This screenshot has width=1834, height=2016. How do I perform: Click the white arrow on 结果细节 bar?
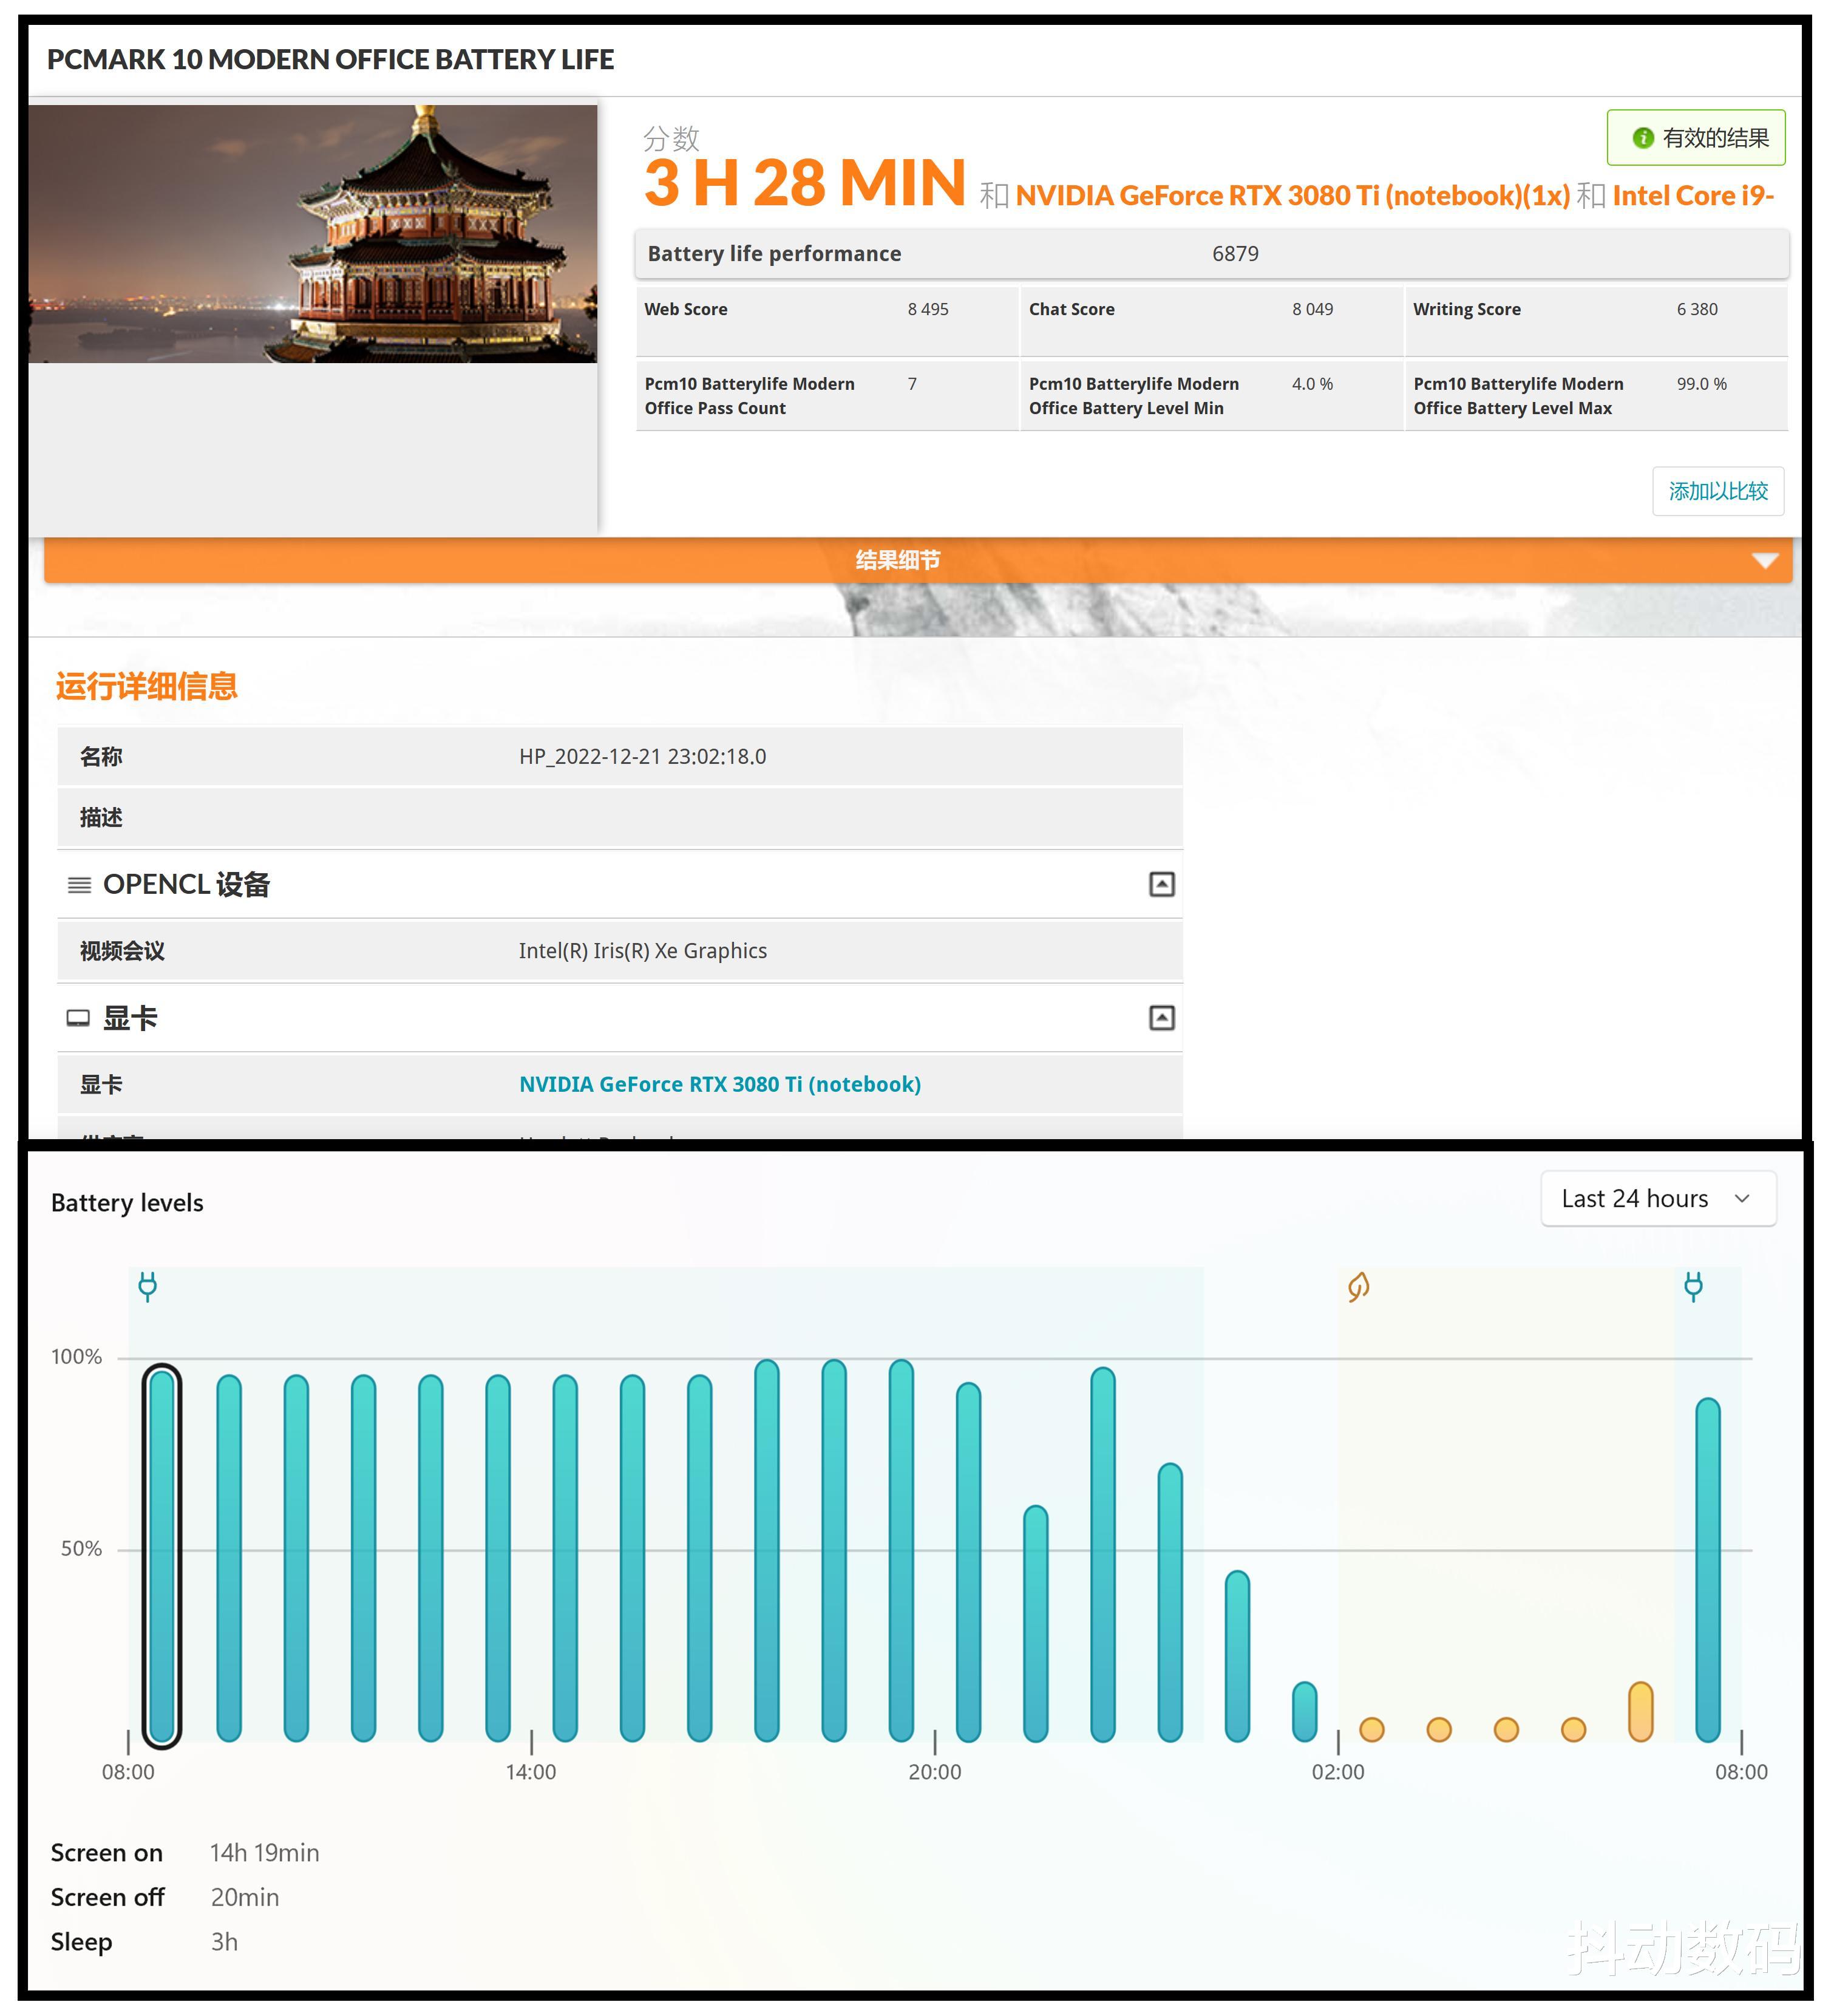click(1764, 560)
